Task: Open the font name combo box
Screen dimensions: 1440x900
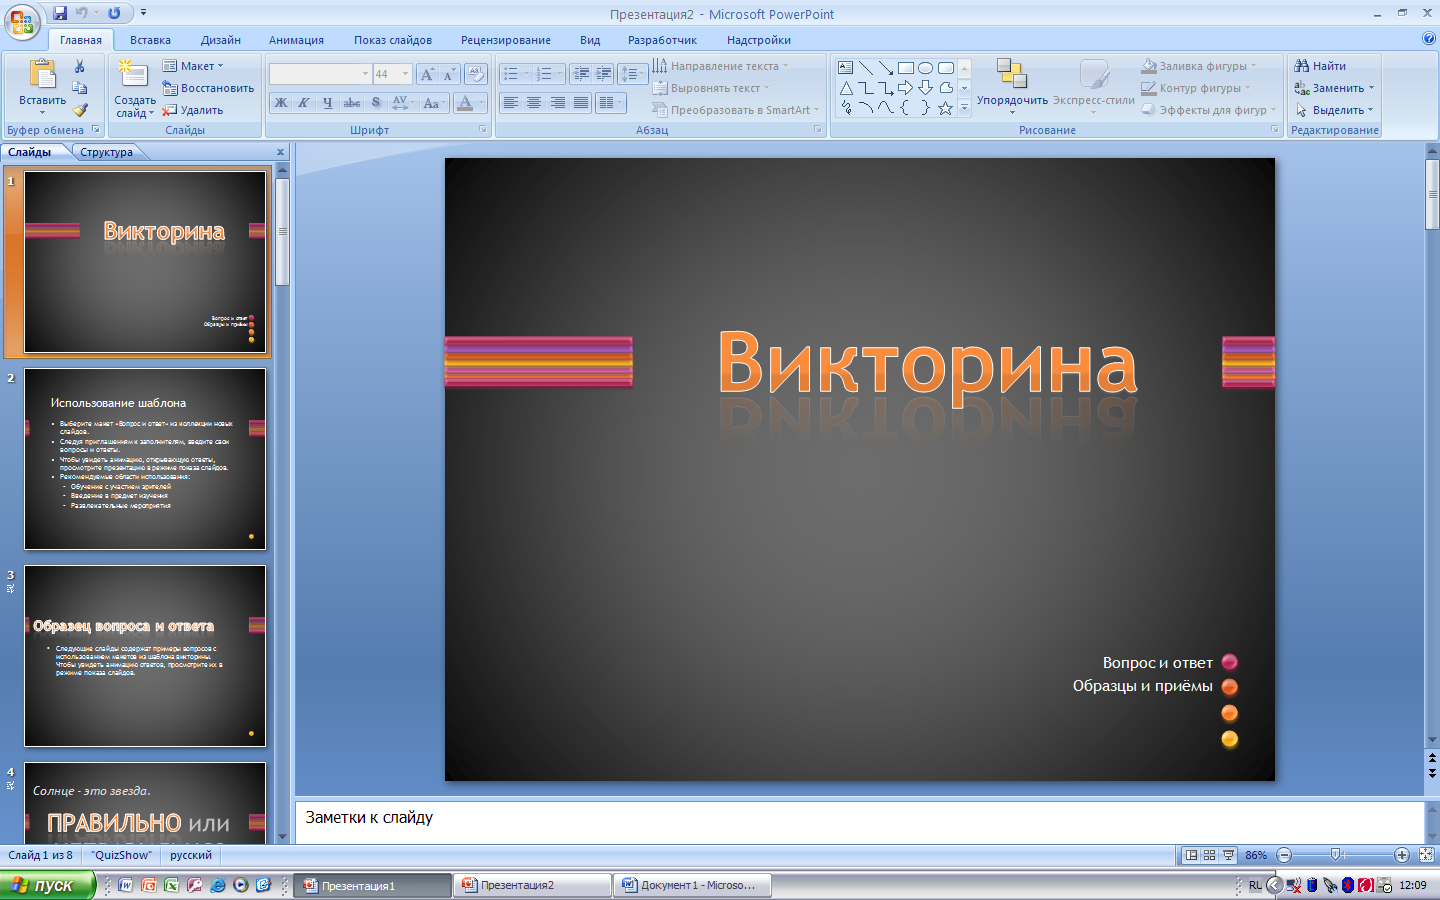Action: (320, 74)
